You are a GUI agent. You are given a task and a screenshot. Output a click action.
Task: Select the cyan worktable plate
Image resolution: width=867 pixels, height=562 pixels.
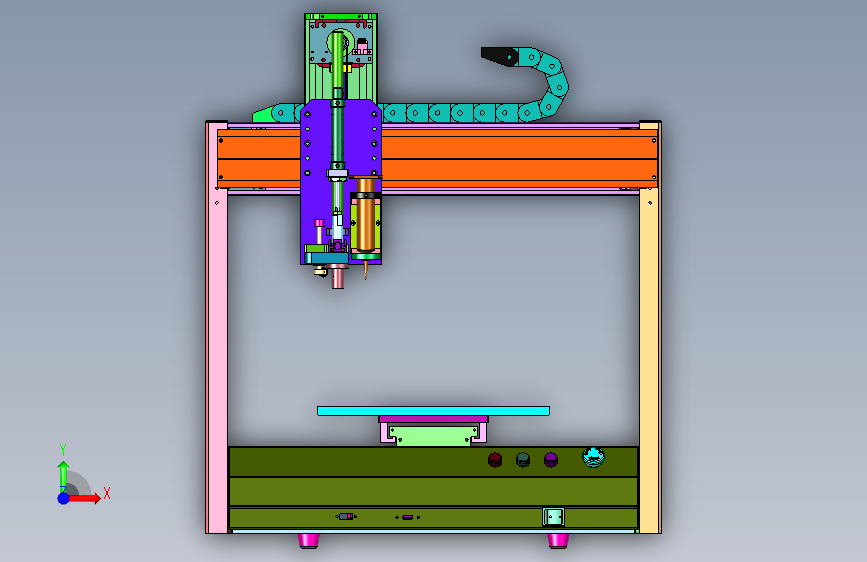tap(434, 411)
